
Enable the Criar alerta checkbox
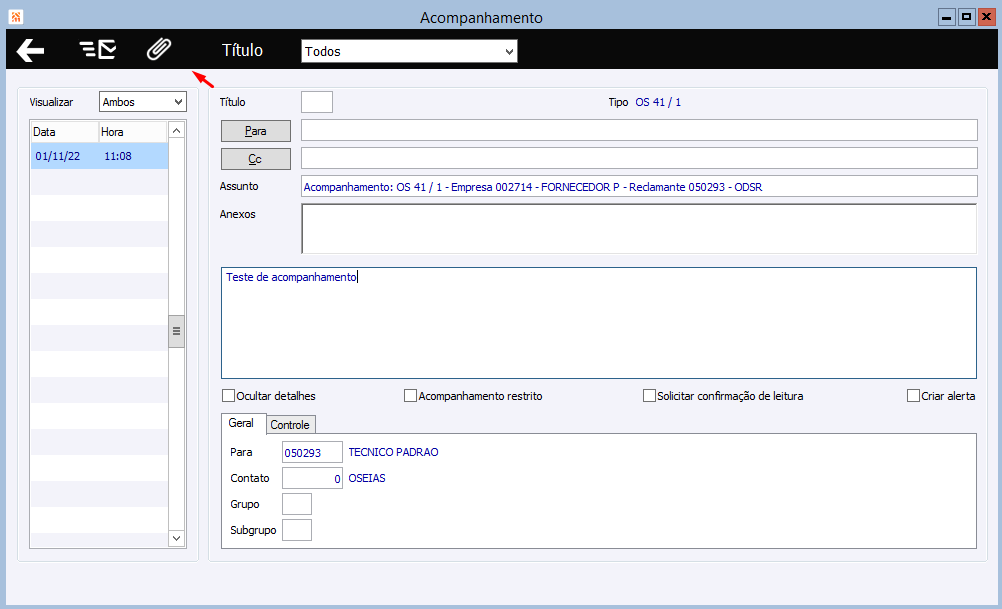[x=913, y=396]
